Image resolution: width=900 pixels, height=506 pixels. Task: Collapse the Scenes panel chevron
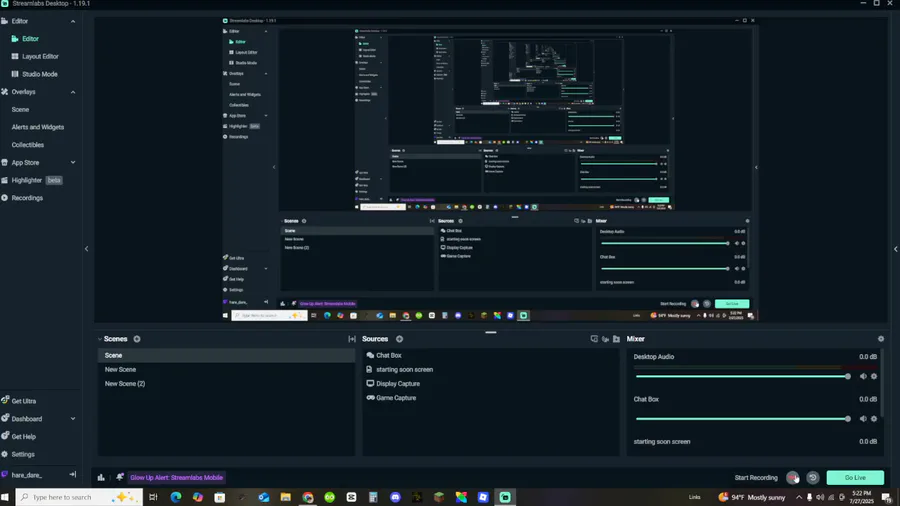point(100,339)
